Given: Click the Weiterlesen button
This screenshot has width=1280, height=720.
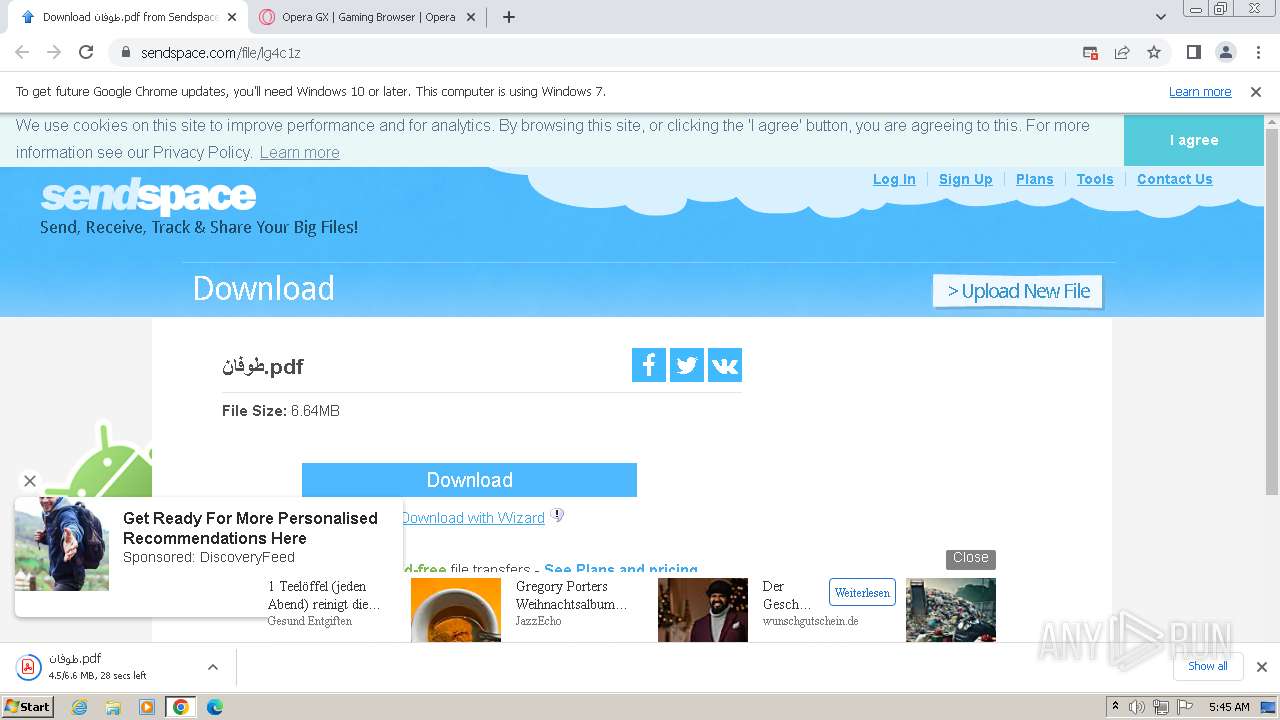Looking at the screenshot, I should click(862, 592).
